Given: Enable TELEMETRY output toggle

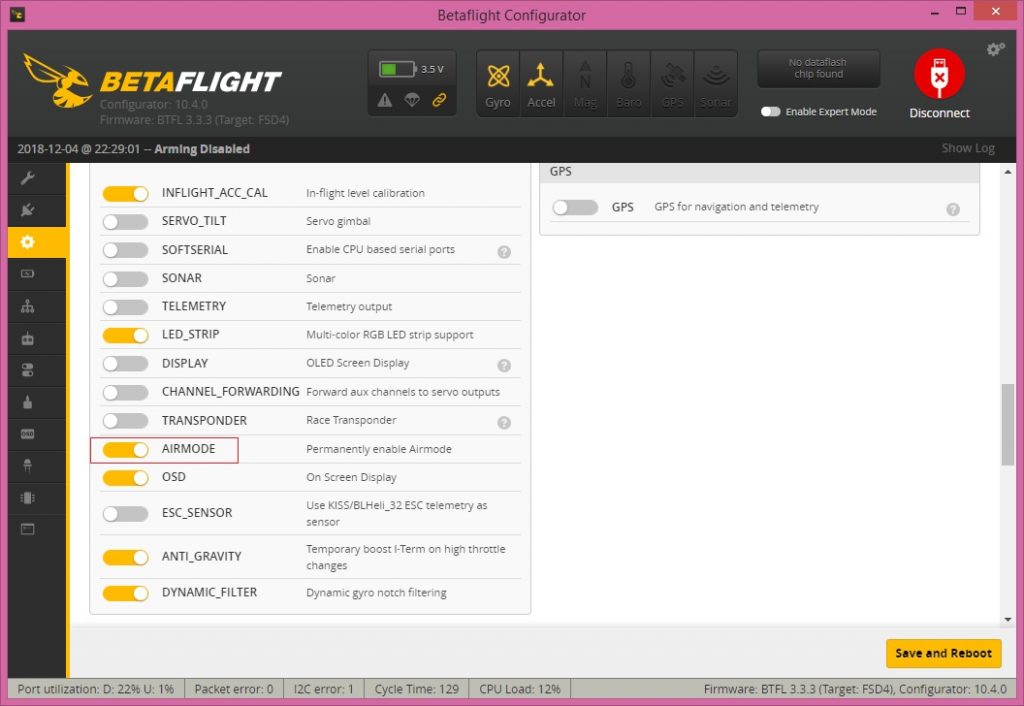Looking at the screenshot, I should click(x=125, y=307).
